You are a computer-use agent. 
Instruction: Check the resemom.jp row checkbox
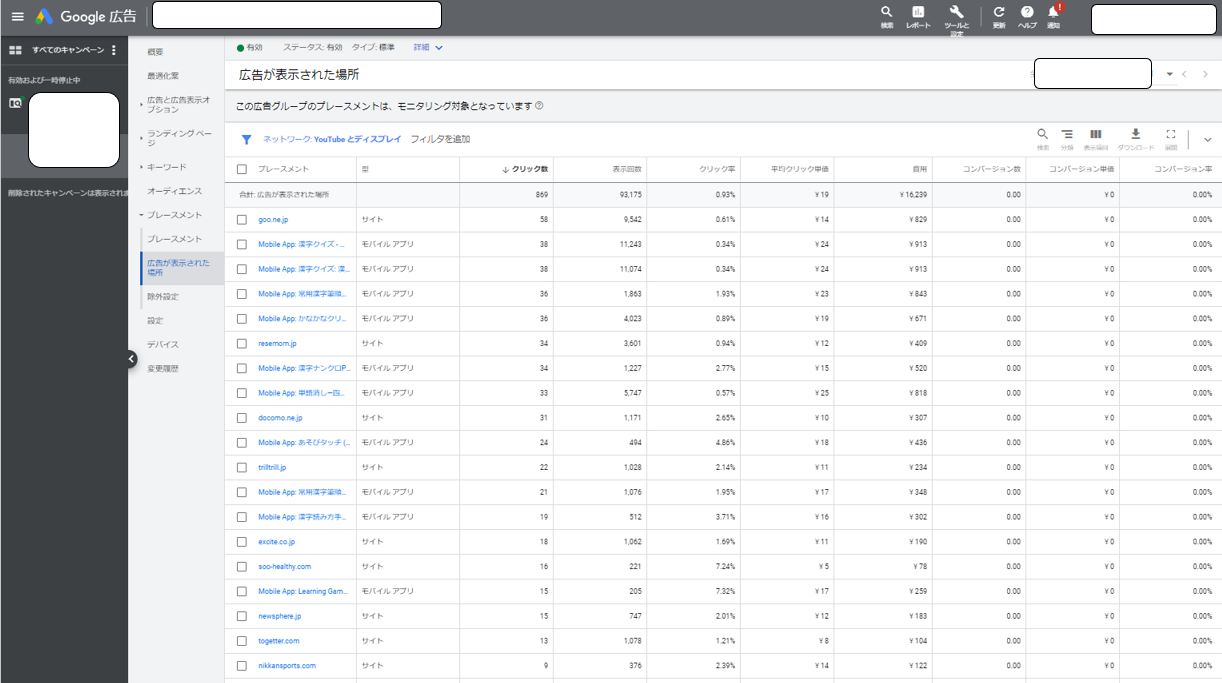pyautogui.click(x=242, y=343)
